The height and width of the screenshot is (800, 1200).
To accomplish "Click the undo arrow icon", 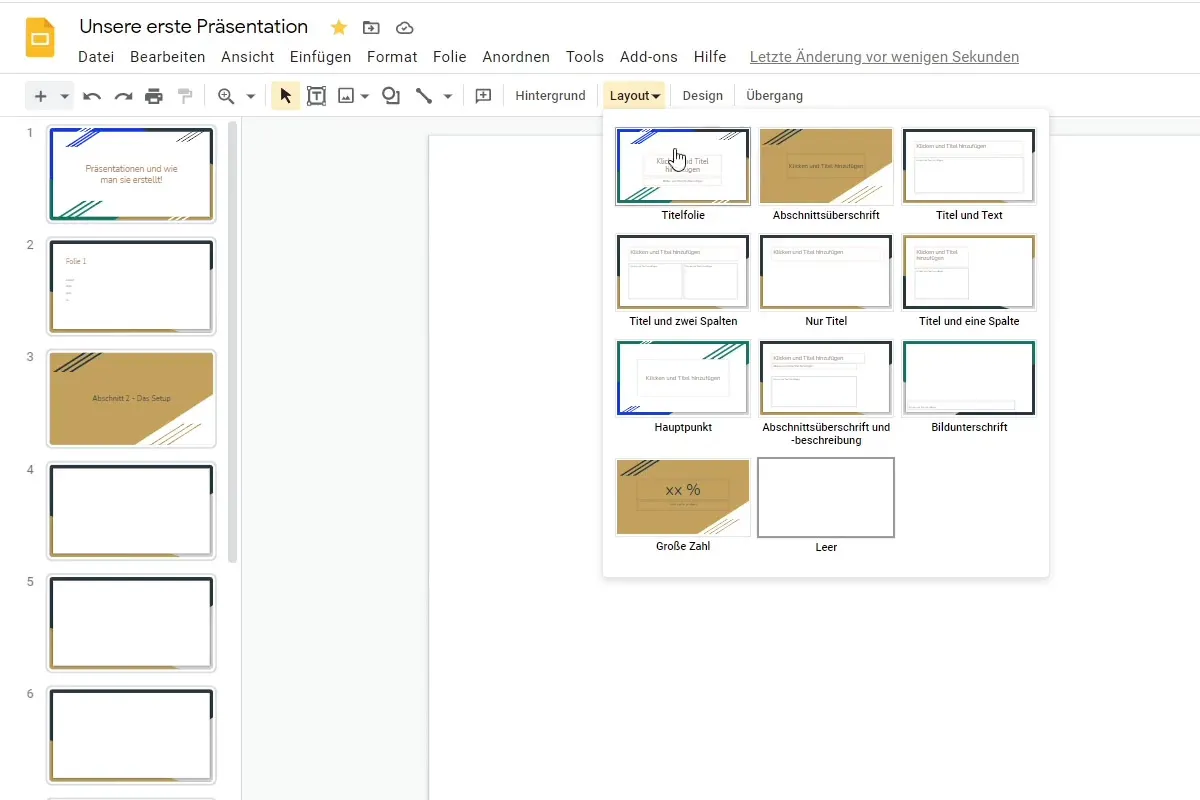I will click(92, 96).
